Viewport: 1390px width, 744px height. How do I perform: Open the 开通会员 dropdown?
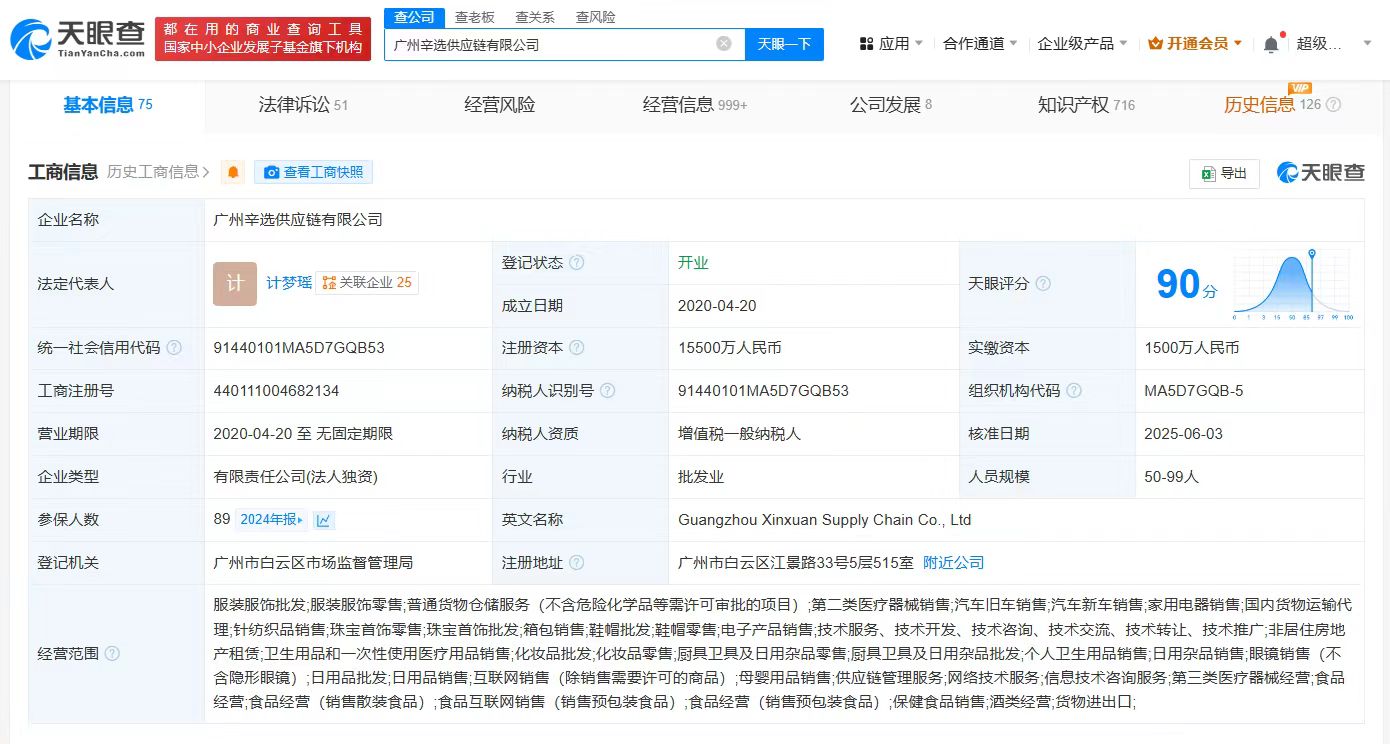click(1196, 44)
